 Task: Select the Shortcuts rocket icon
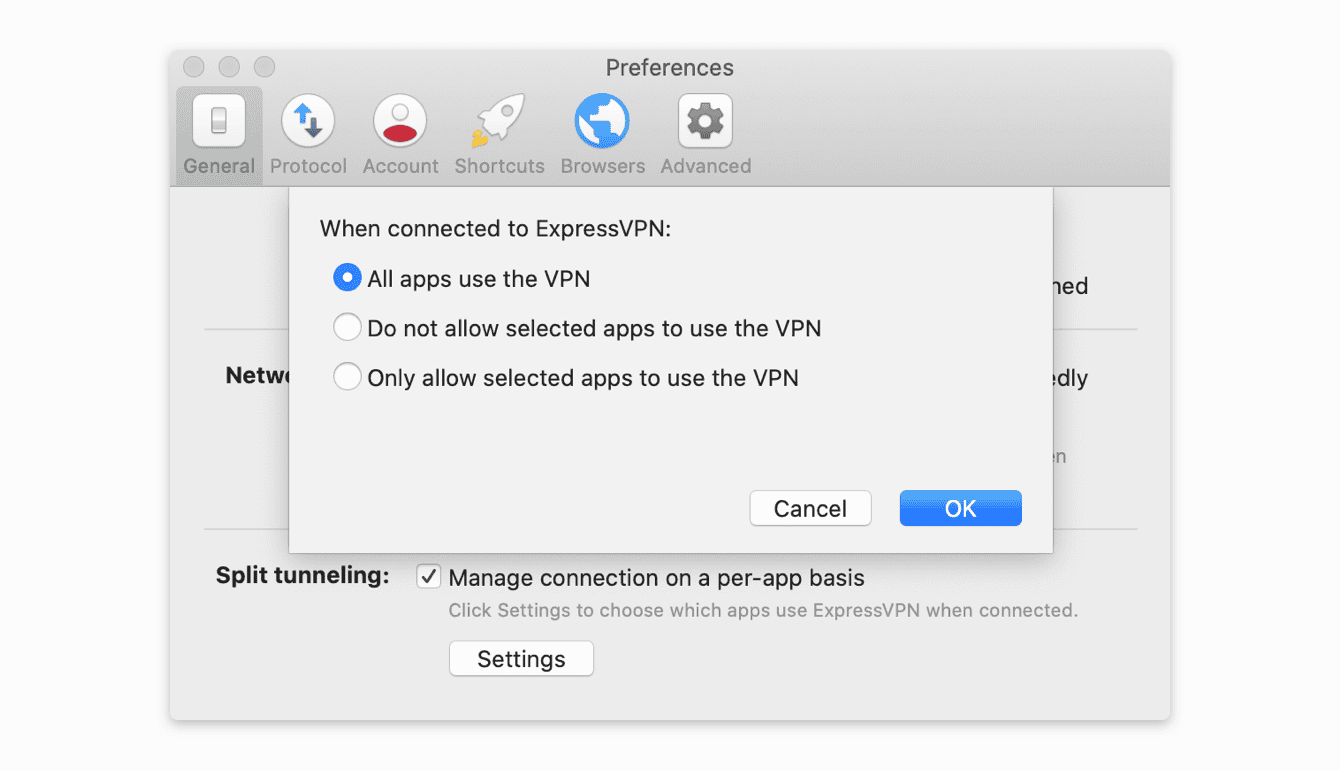tap(499, 121)
